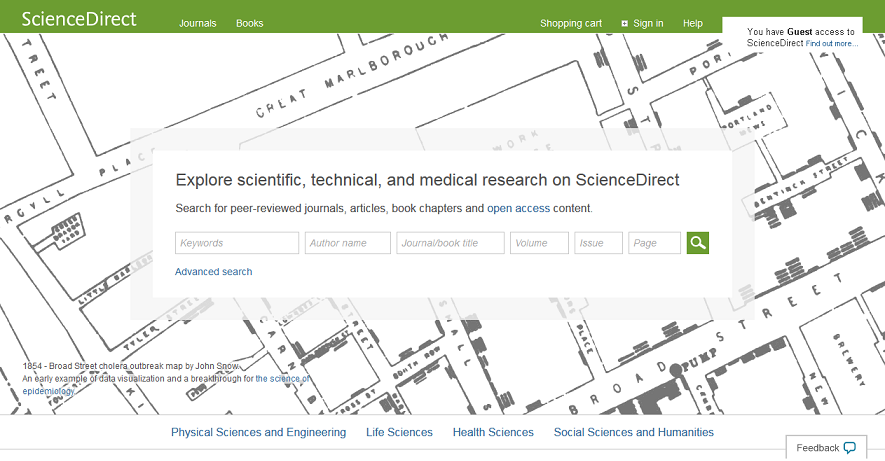Focus the Journal/book title field
Image resolution: width=885 pixels, height=461 pixels.
click(x=450, y=243)
